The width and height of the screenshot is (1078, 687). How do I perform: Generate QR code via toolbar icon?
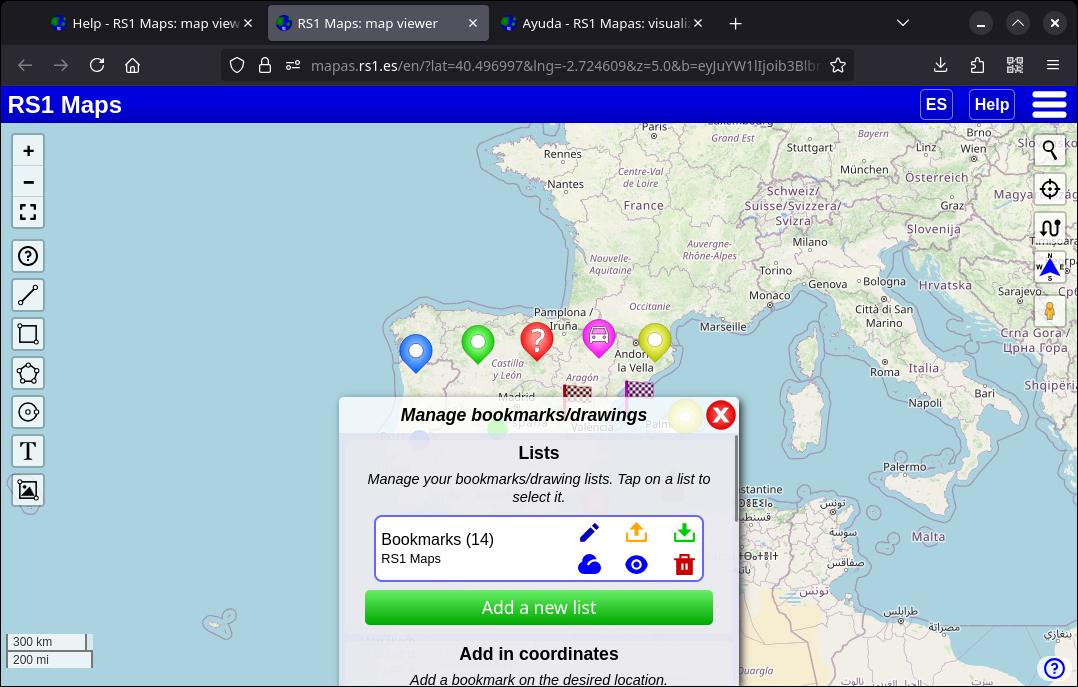tap(1015, 65)
